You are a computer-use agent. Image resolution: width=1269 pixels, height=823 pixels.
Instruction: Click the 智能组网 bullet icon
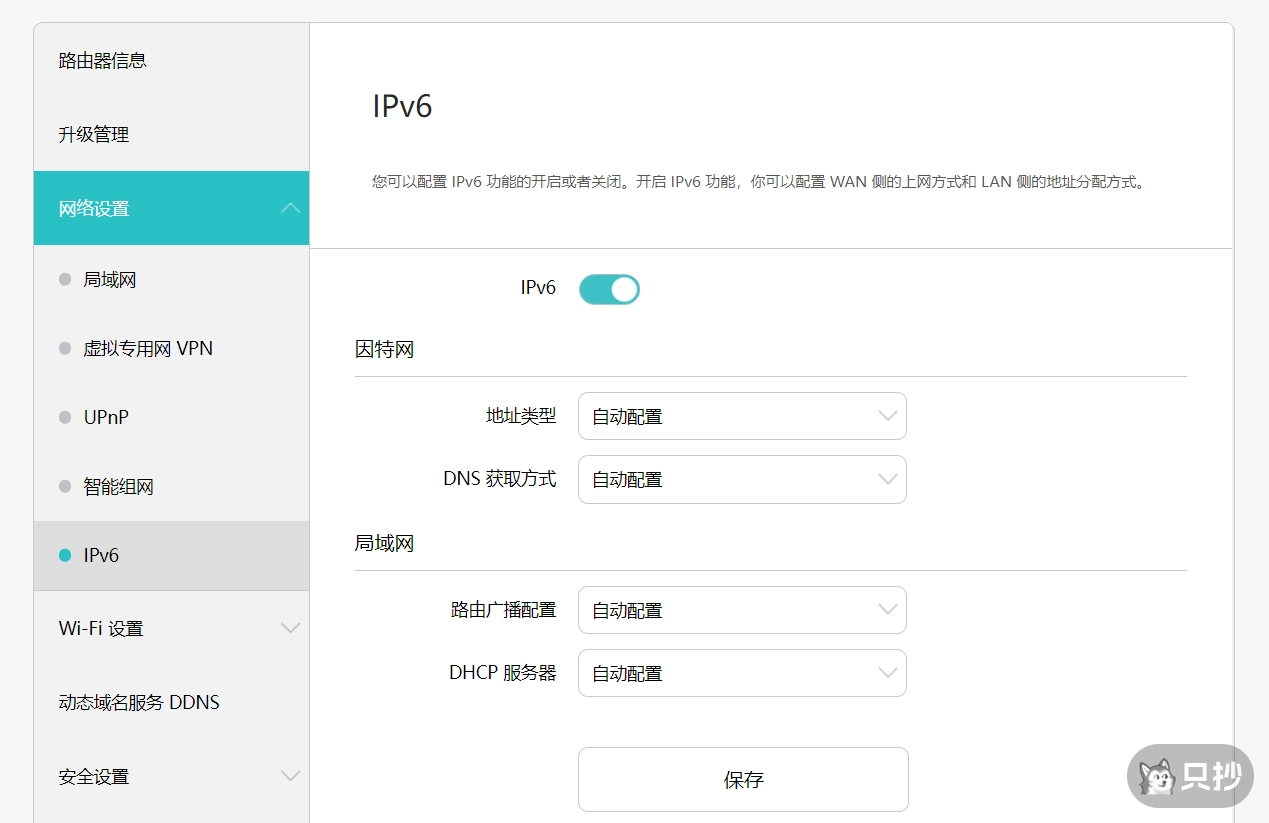click(63, 486)
